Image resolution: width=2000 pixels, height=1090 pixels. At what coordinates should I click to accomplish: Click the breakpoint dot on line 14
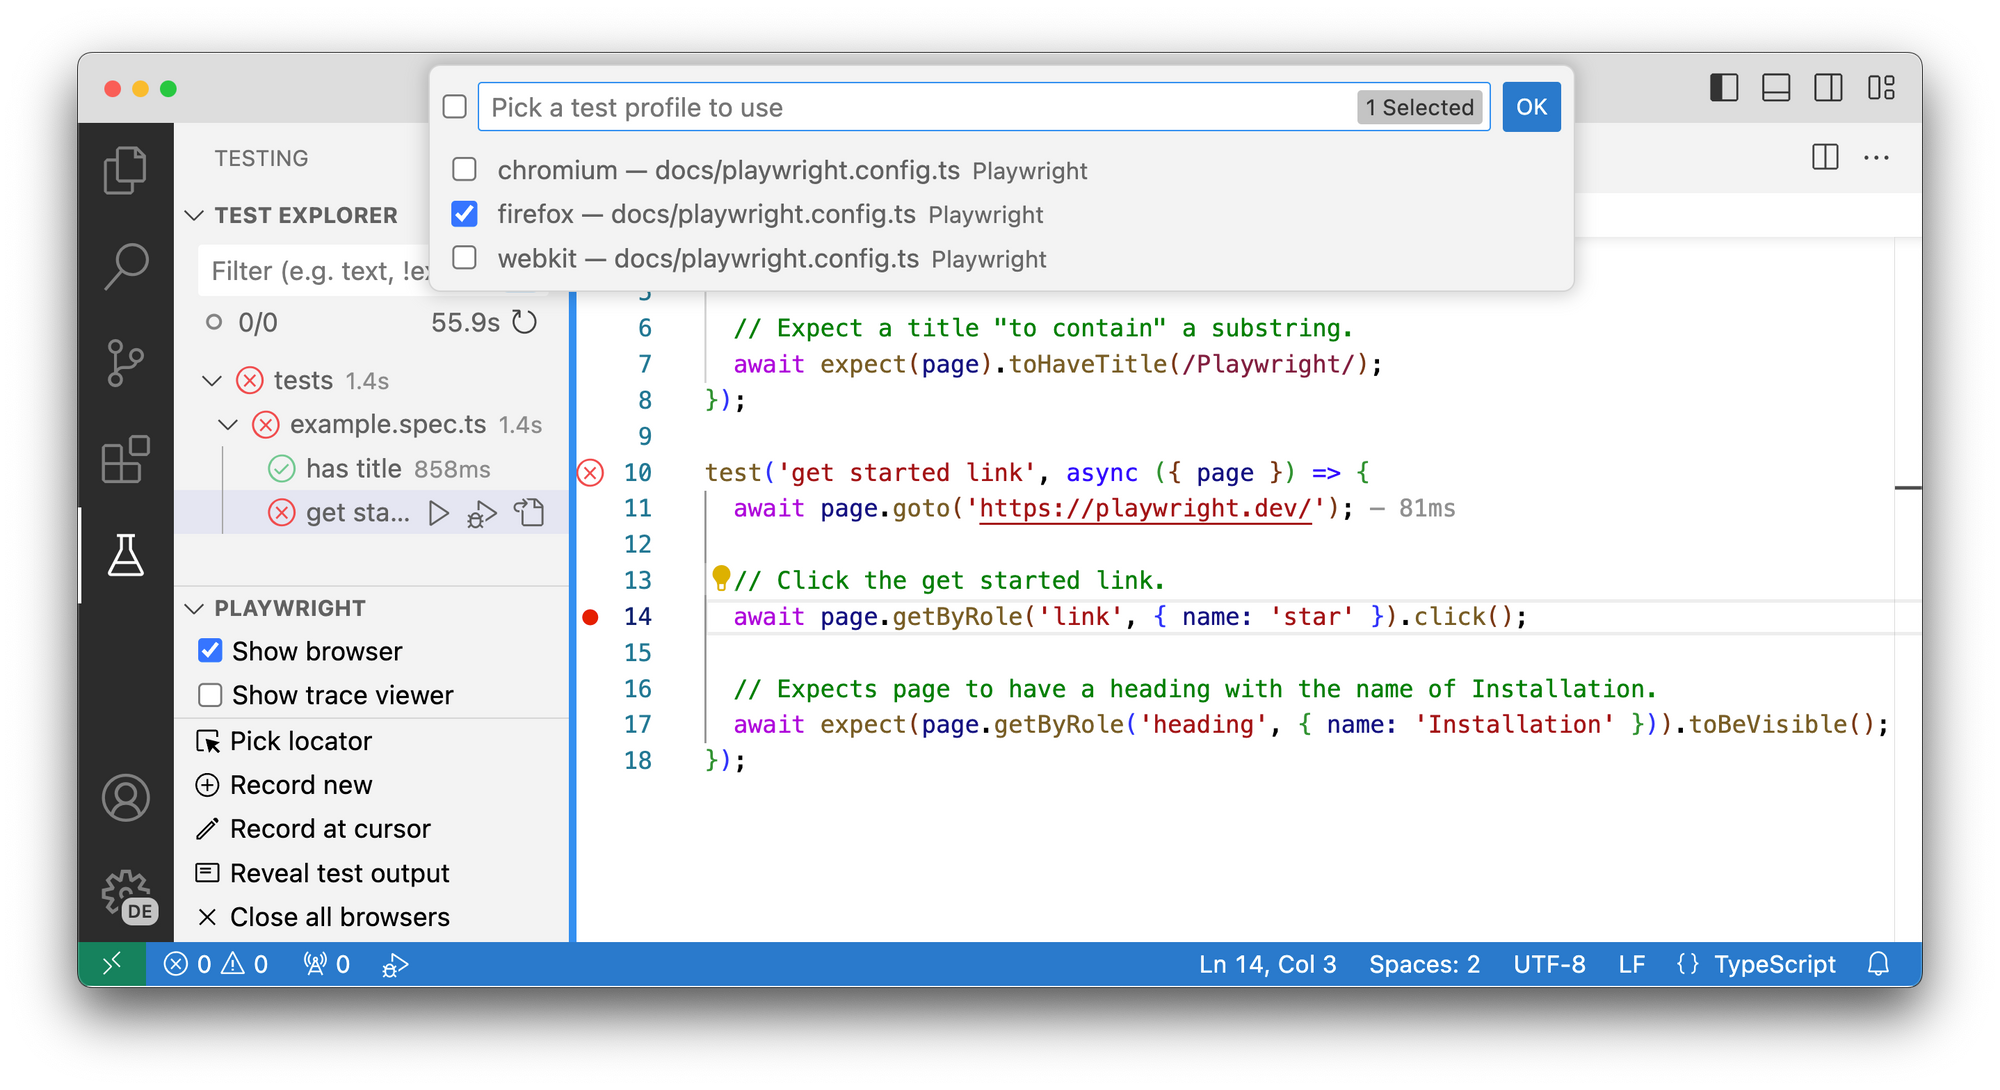591,617
